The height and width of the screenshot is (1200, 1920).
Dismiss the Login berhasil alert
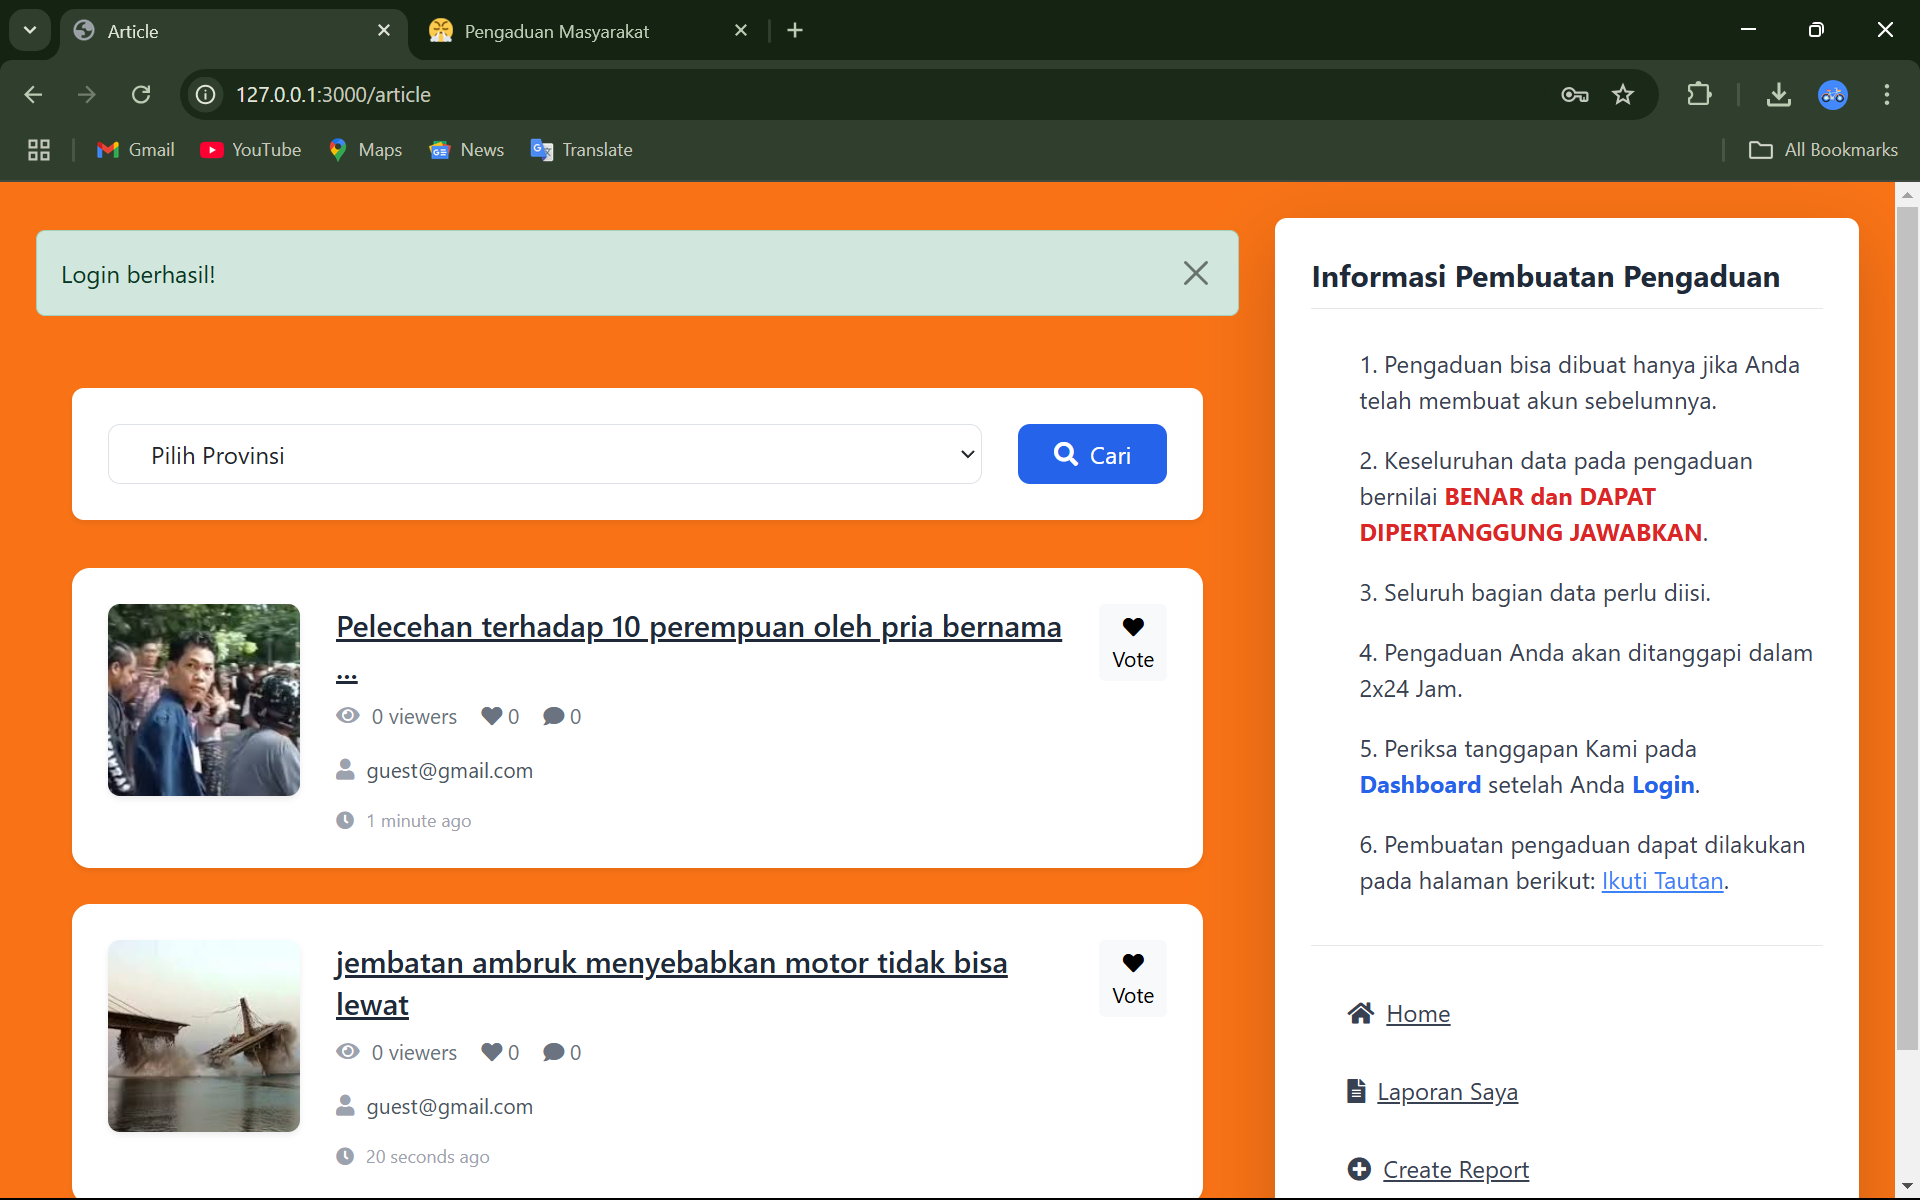click(1195, 273)
